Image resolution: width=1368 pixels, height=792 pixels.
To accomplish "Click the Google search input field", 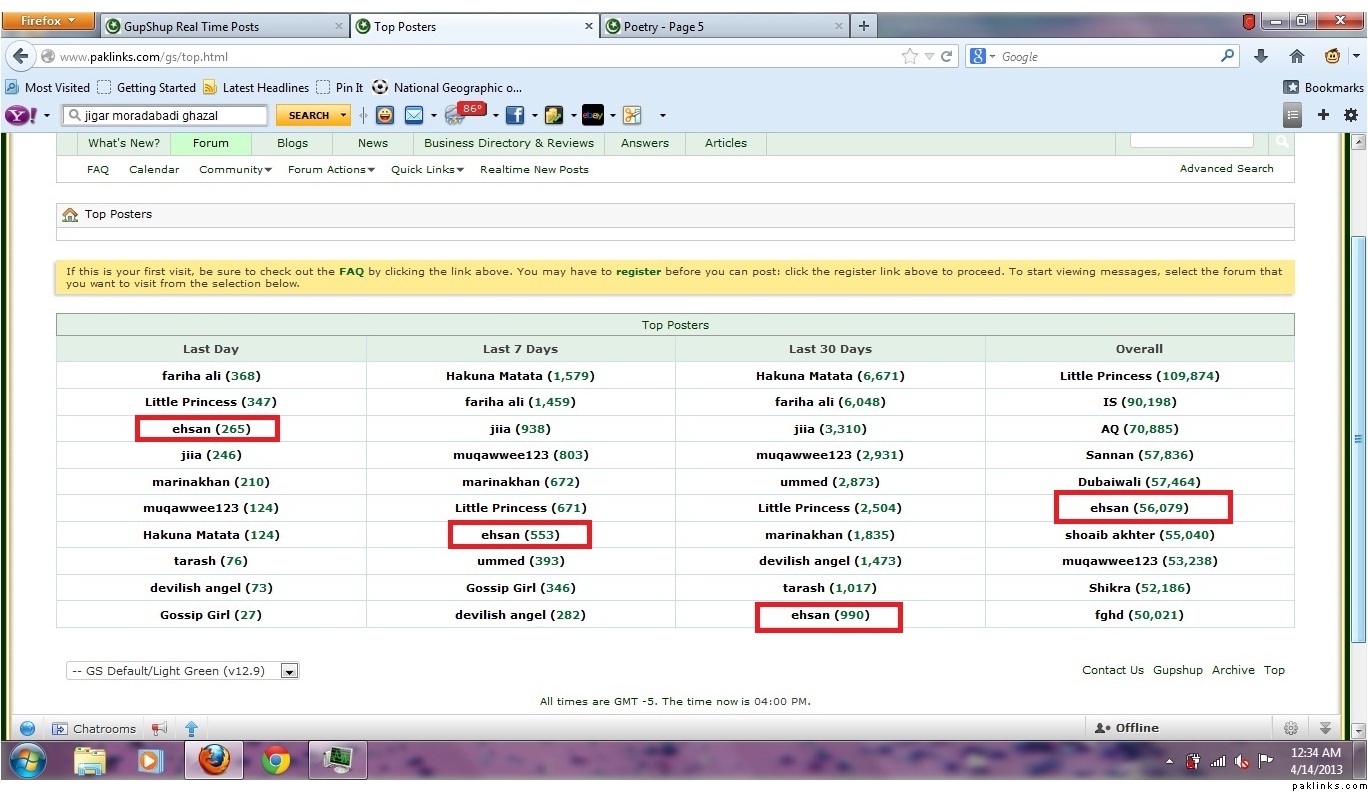I will click(x=1107, y=56).
